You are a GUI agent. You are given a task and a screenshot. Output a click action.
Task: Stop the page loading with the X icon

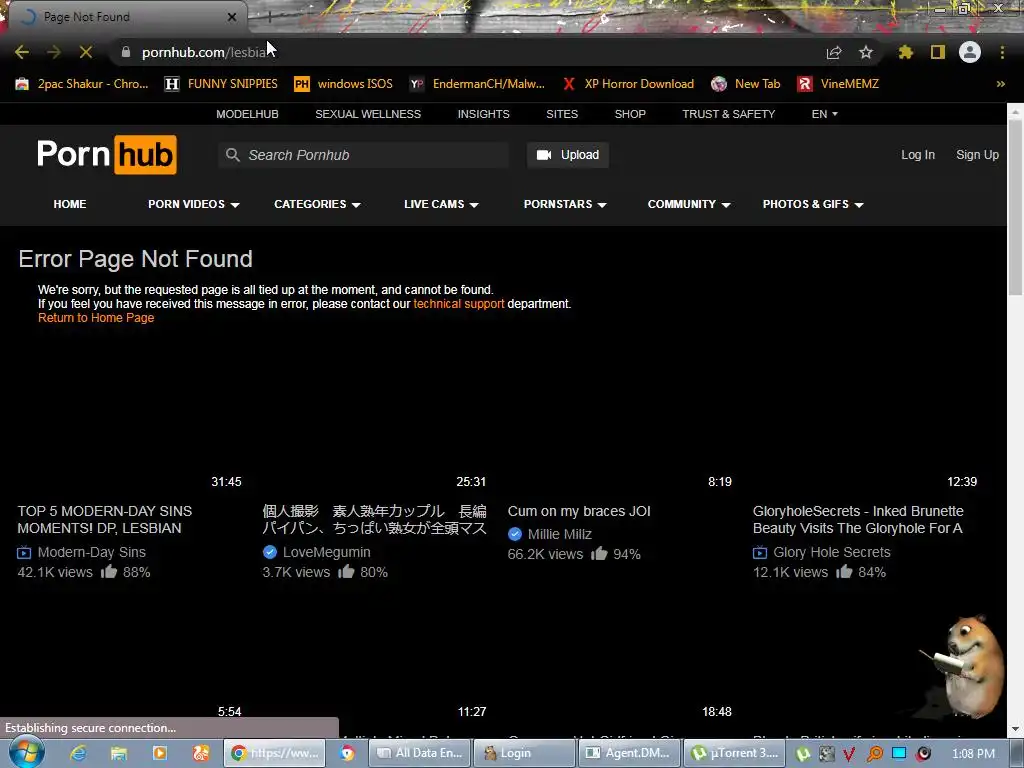pos(86,52)
